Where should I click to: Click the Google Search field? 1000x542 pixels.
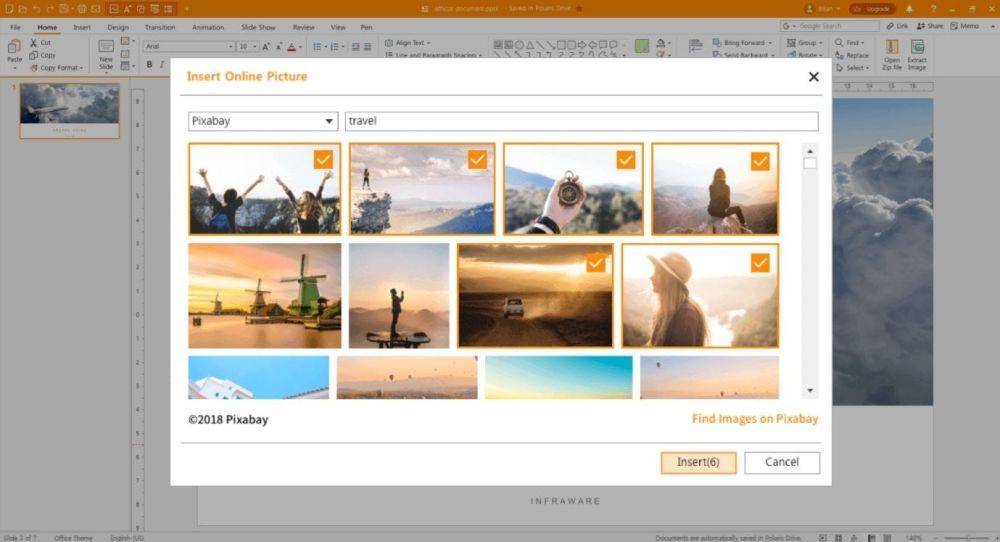(x=830, y=26)
